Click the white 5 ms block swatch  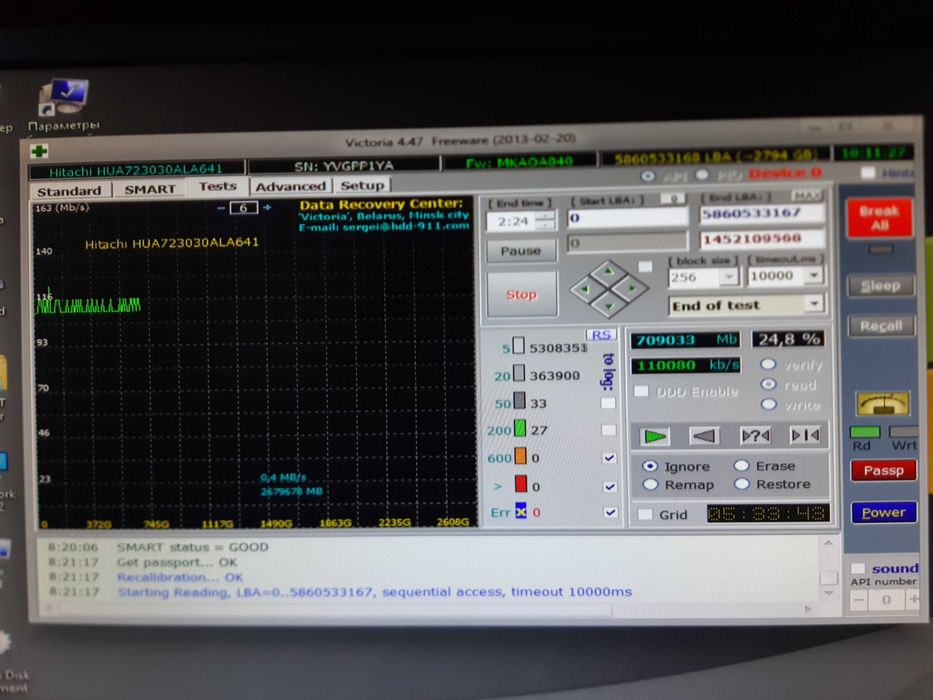click(519, 345)
